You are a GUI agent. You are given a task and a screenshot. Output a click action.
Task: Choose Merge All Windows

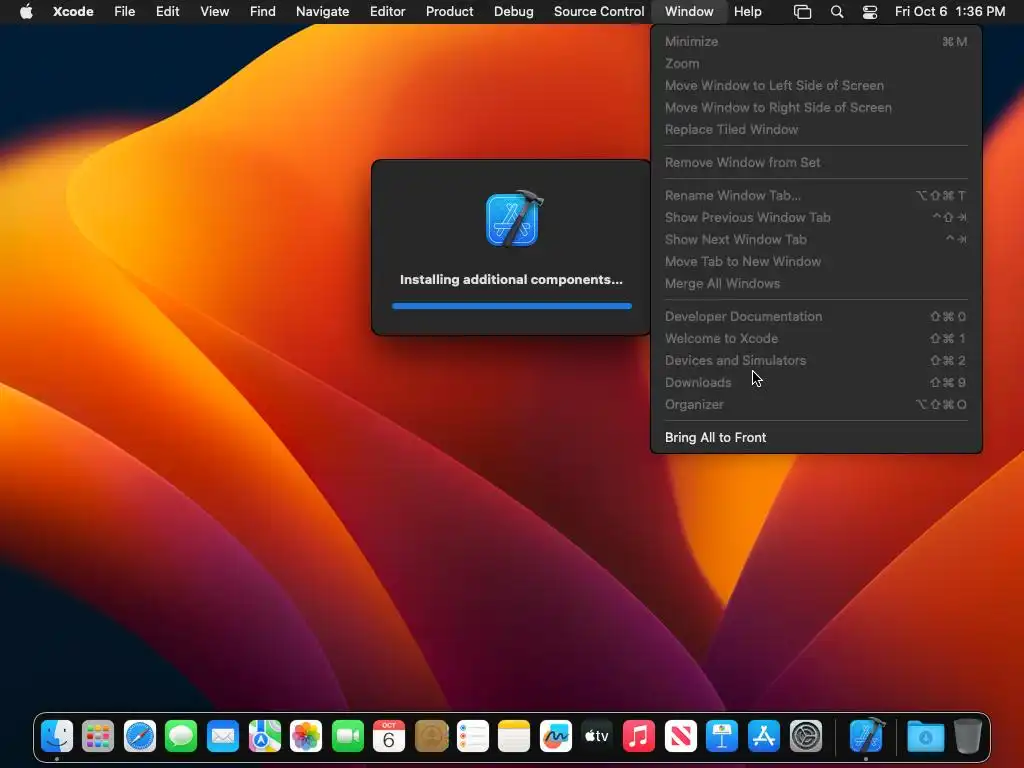tap(816, 283)
